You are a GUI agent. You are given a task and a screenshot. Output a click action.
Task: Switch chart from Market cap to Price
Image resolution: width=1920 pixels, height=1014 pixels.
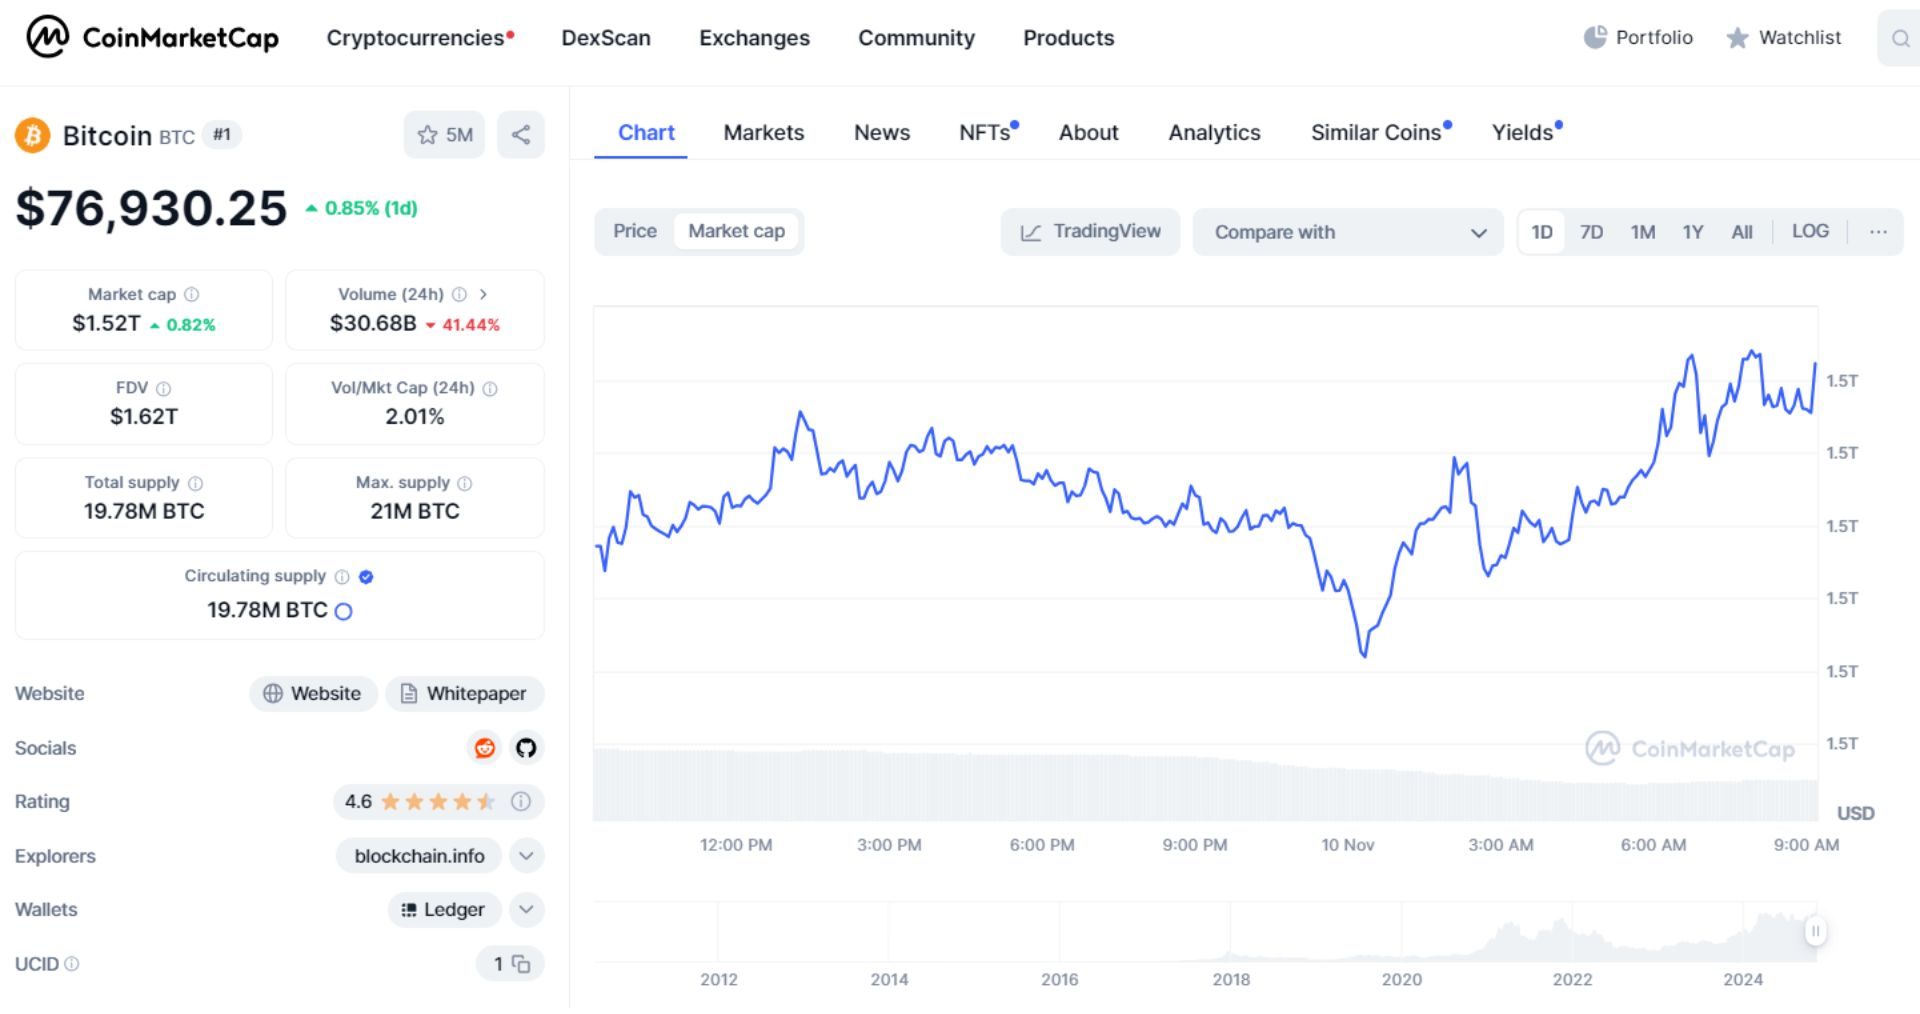point(635,231)
